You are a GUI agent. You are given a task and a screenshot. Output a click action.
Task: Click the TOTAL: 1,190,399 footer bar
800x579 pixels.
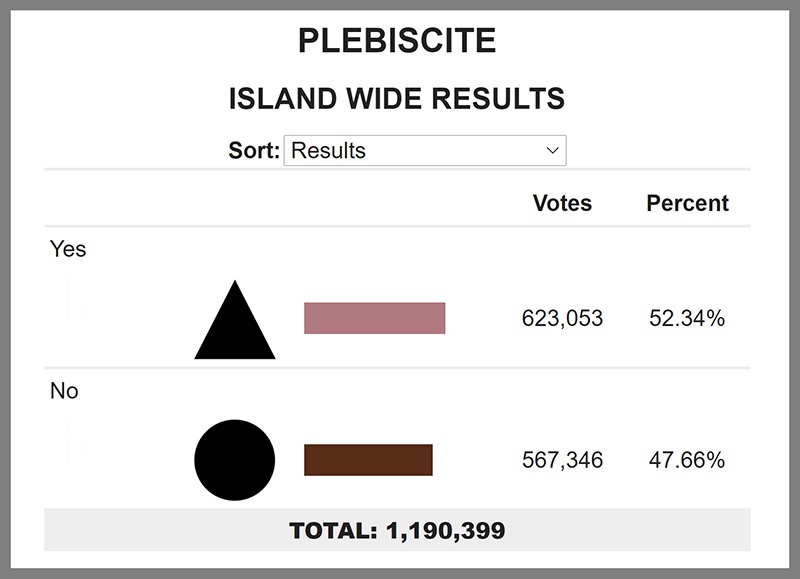click(397, 530)
